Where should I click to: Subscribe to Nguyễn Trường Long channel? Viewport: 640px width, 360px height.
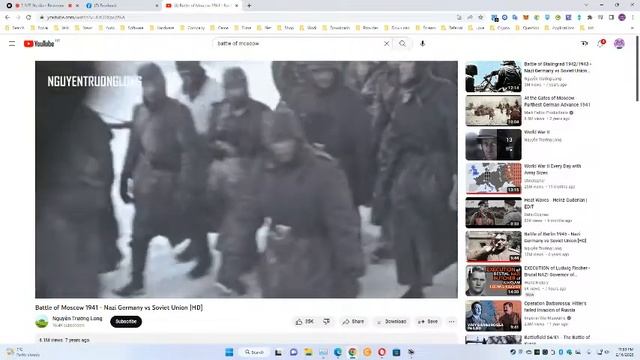tap(126, 322)
